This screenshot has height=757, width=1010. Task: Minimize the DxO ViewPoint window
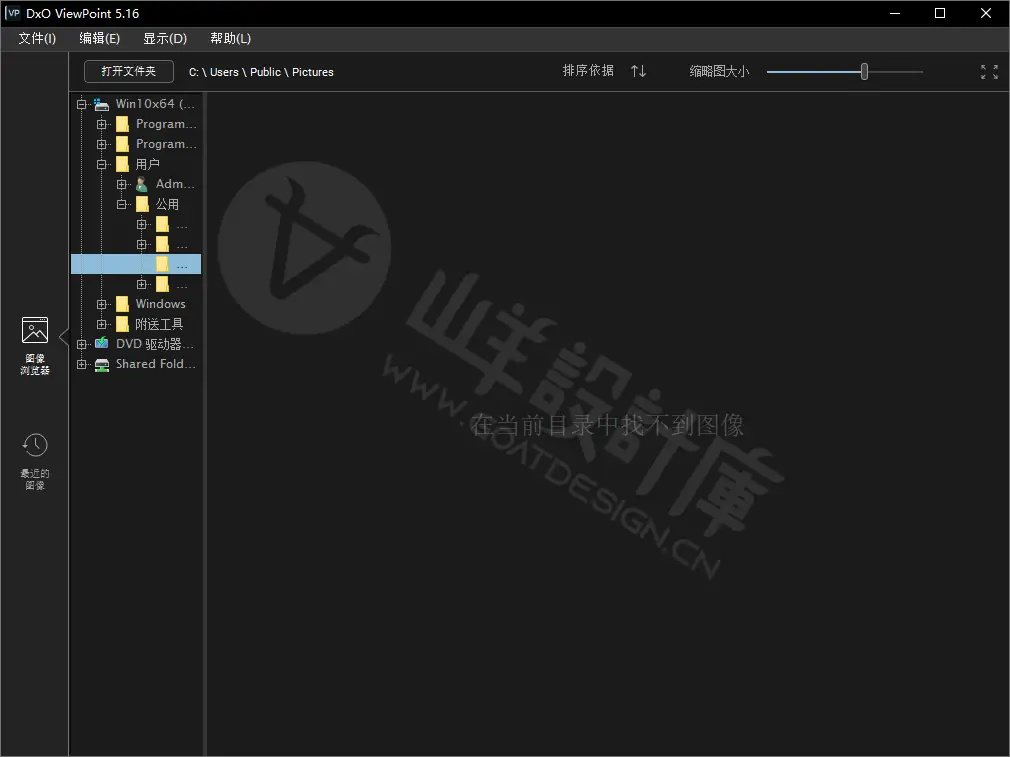[x=895, y=13]
